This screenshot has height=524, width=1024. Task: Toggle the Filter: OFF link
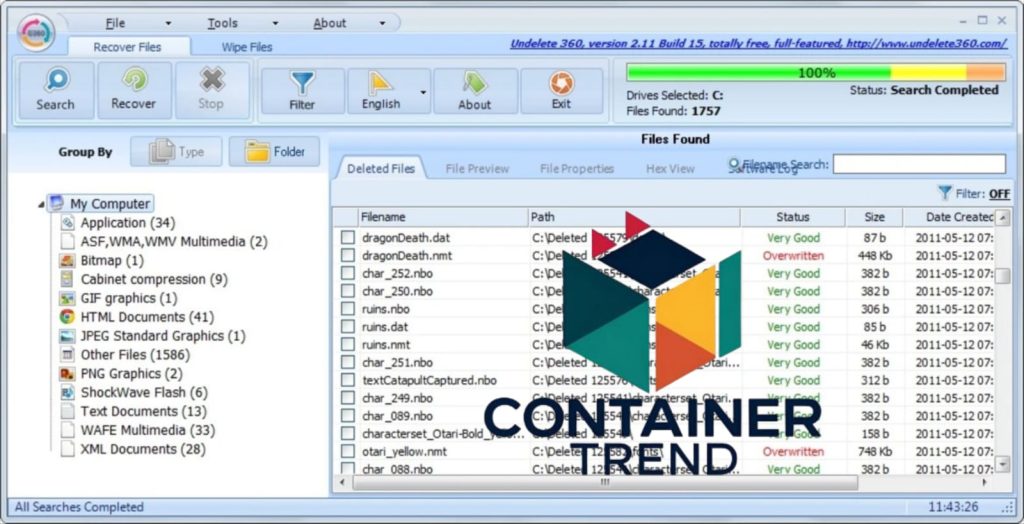(999, 193)
